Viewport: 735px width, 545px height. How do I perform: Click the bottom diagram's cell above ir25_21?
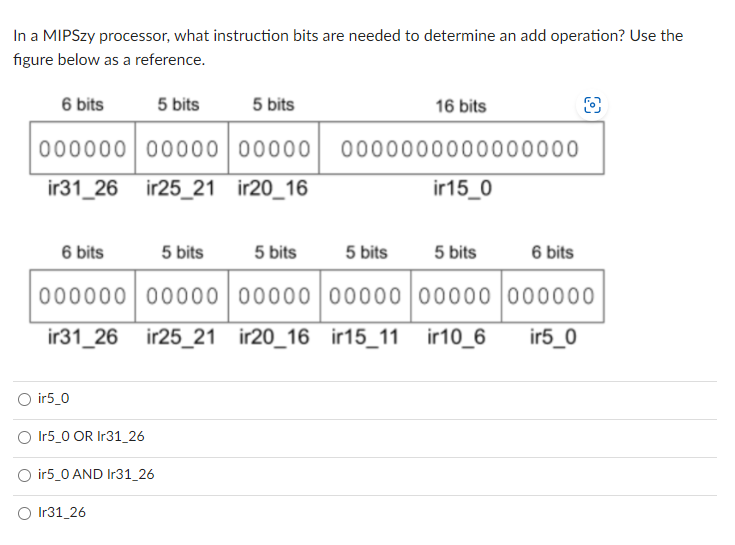(x=182, y=296)
